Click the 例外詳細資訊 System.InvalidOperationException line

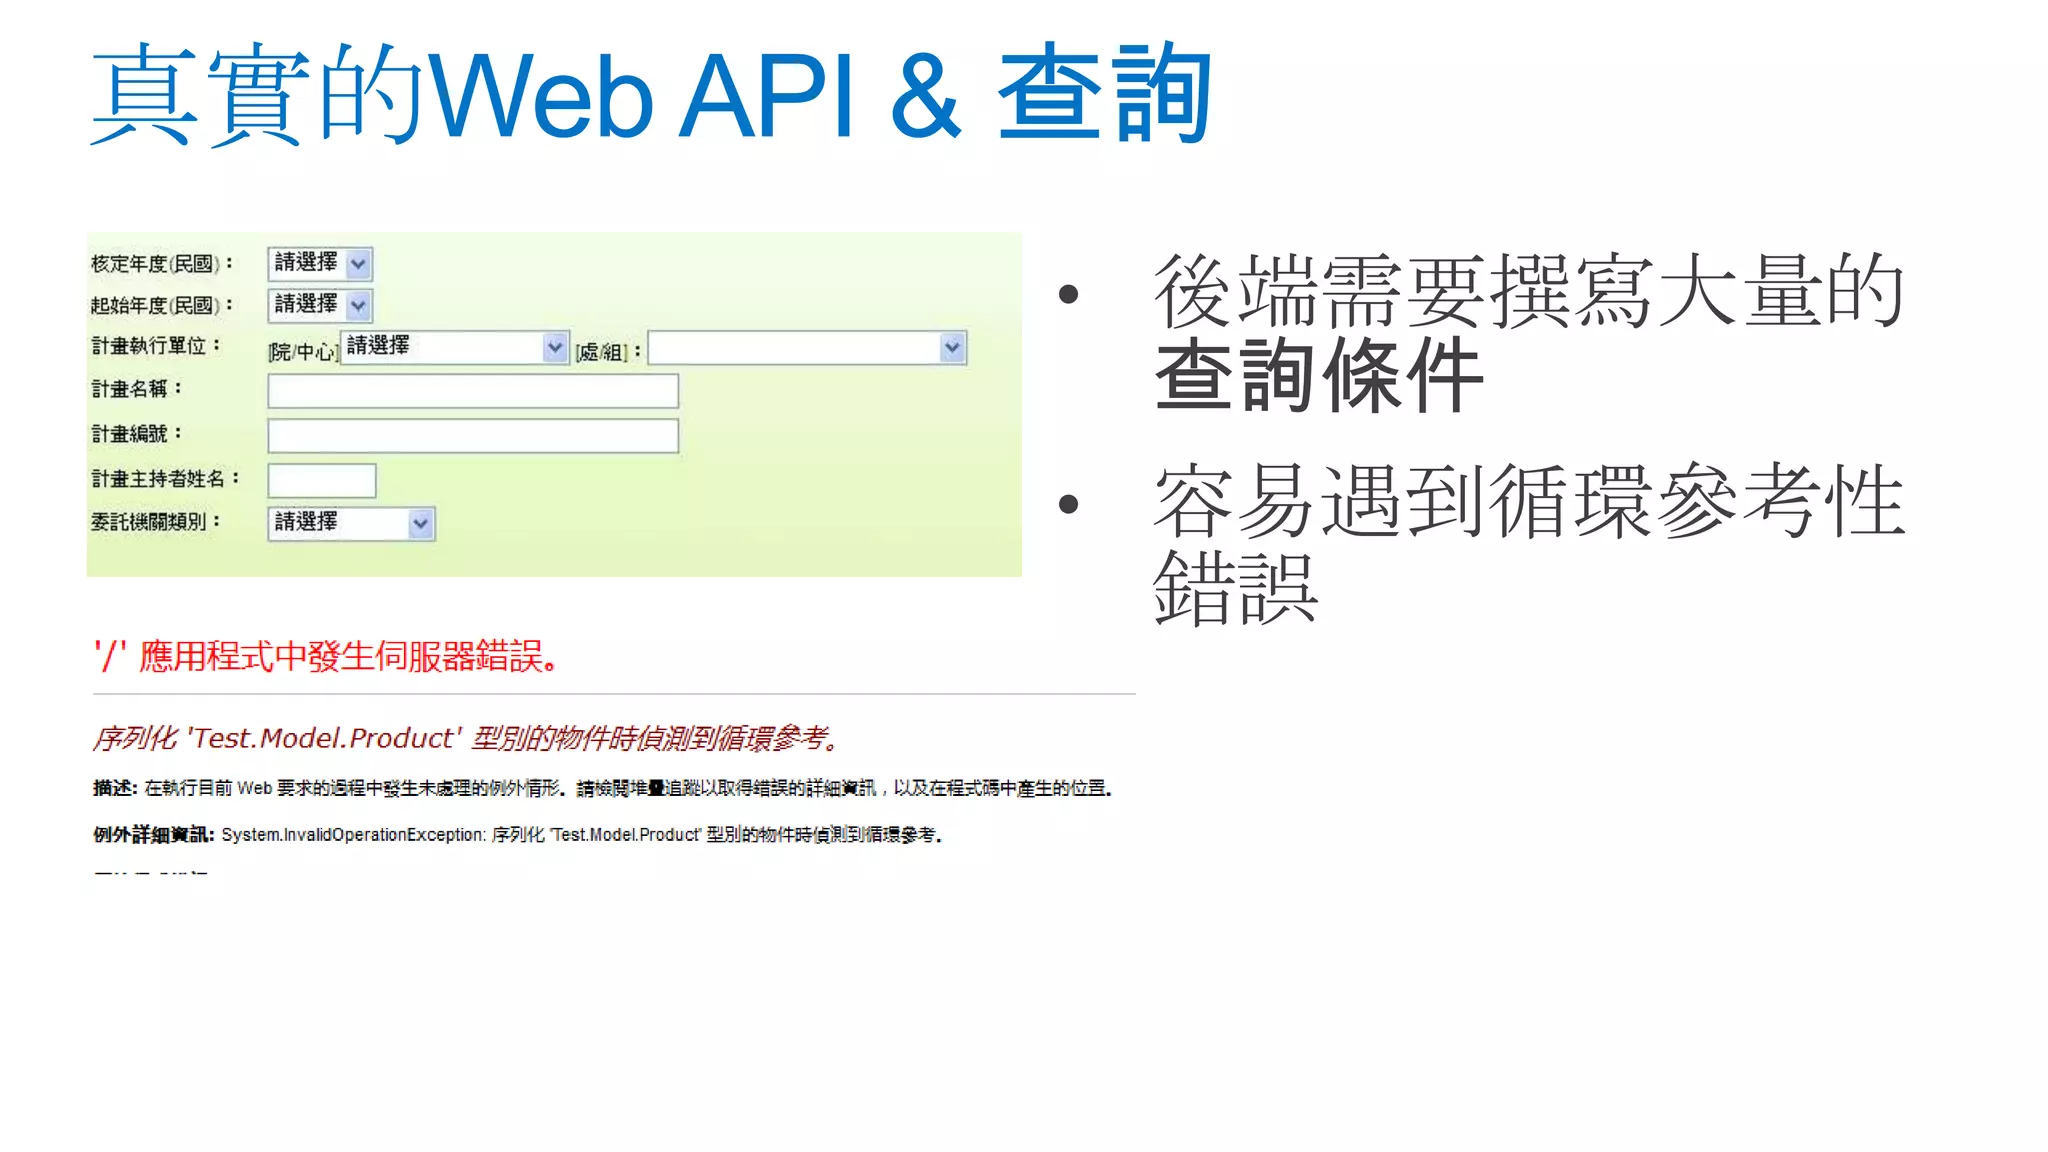(518, 834)
